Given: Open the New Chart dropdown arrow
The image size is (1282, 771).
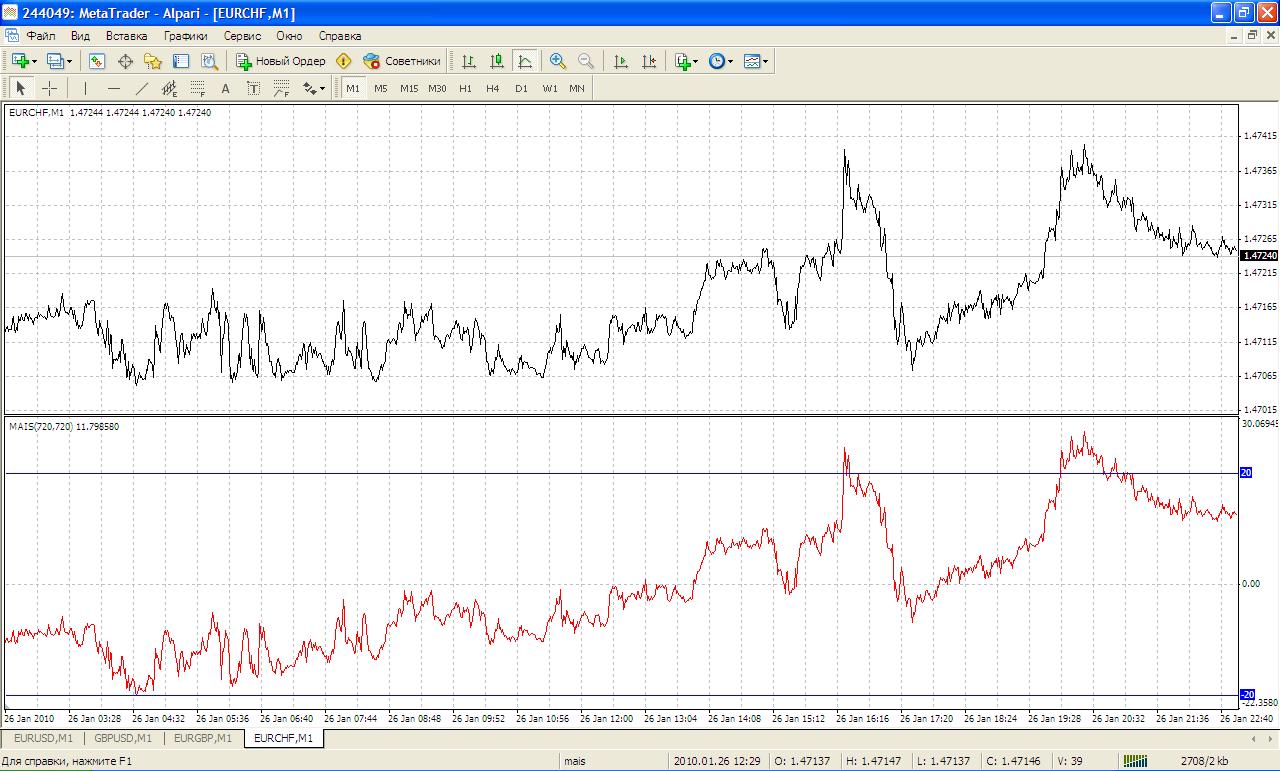Looking at the screenshot, I should point(34,61).
